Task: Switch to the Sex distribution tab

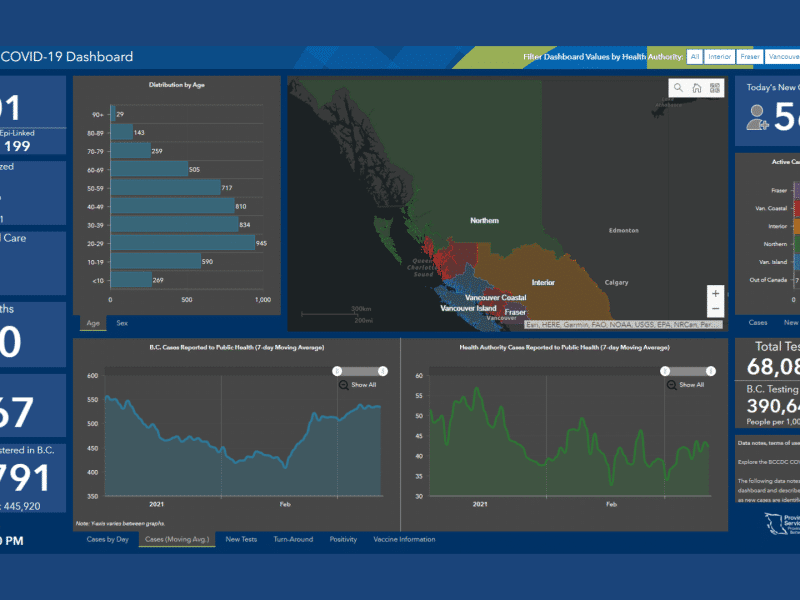Action: tap(122, 323)
